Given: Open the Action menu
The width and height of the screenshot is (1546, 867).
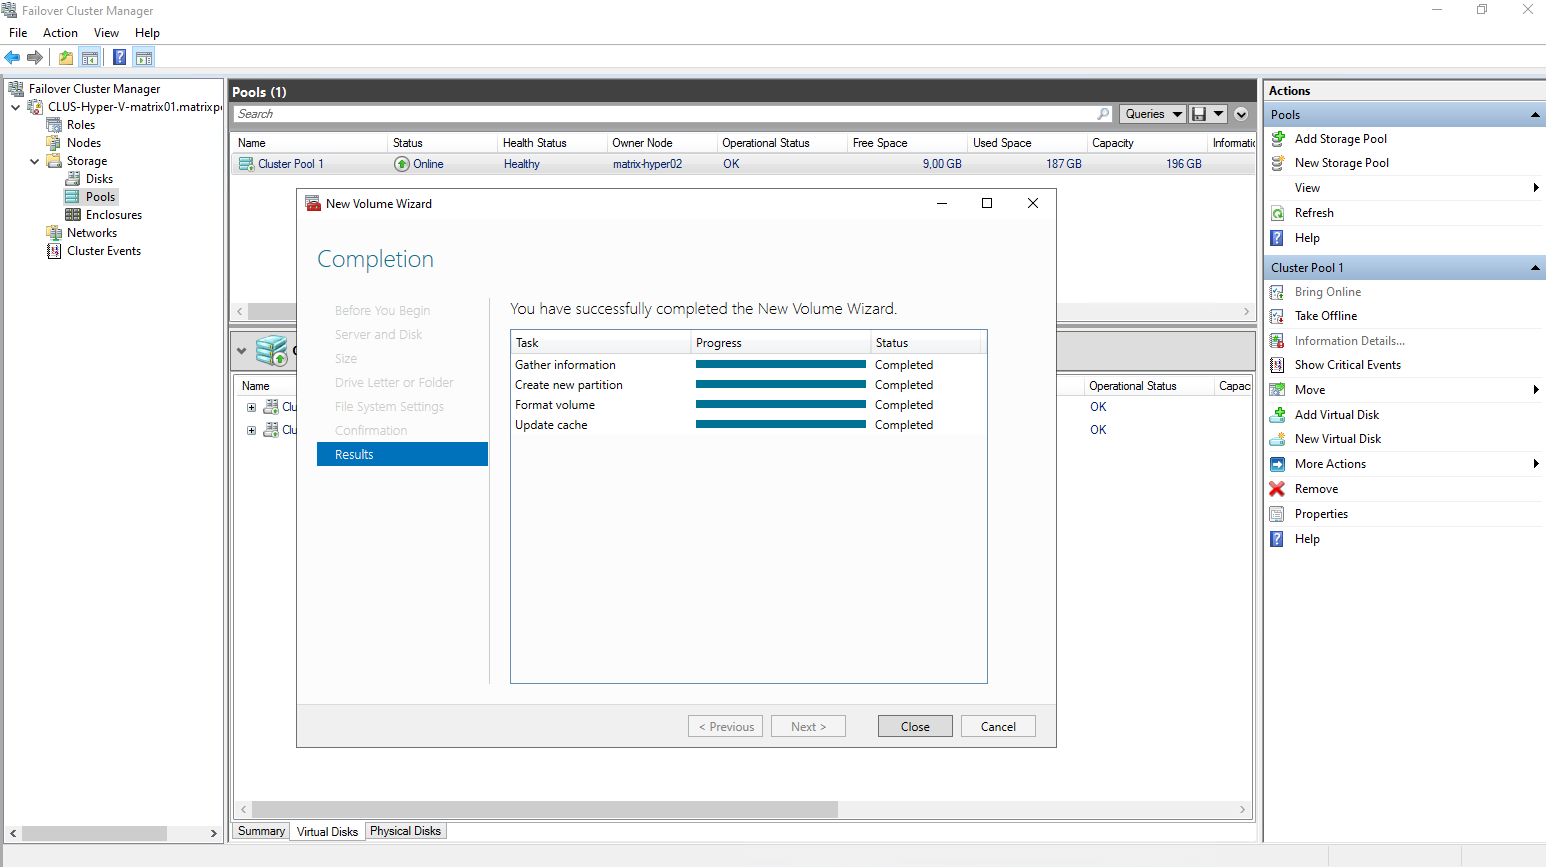Looking at the screenshot, I should 60,33.
